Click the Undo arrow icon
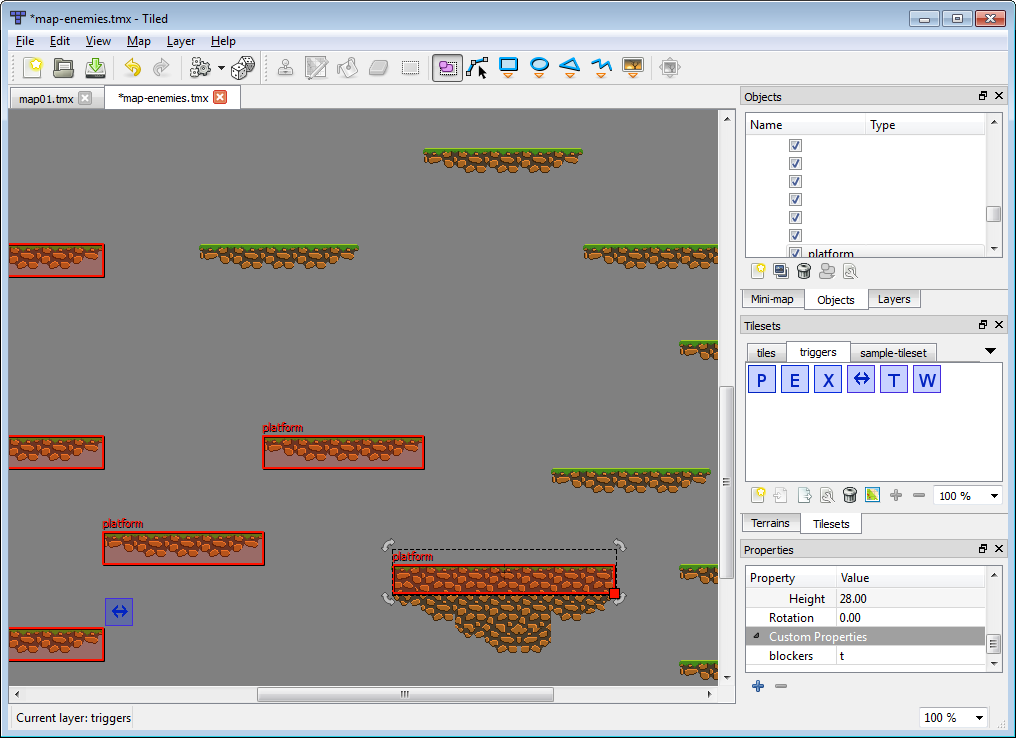This screenshot has height=738, width=1016. [133, 67]
